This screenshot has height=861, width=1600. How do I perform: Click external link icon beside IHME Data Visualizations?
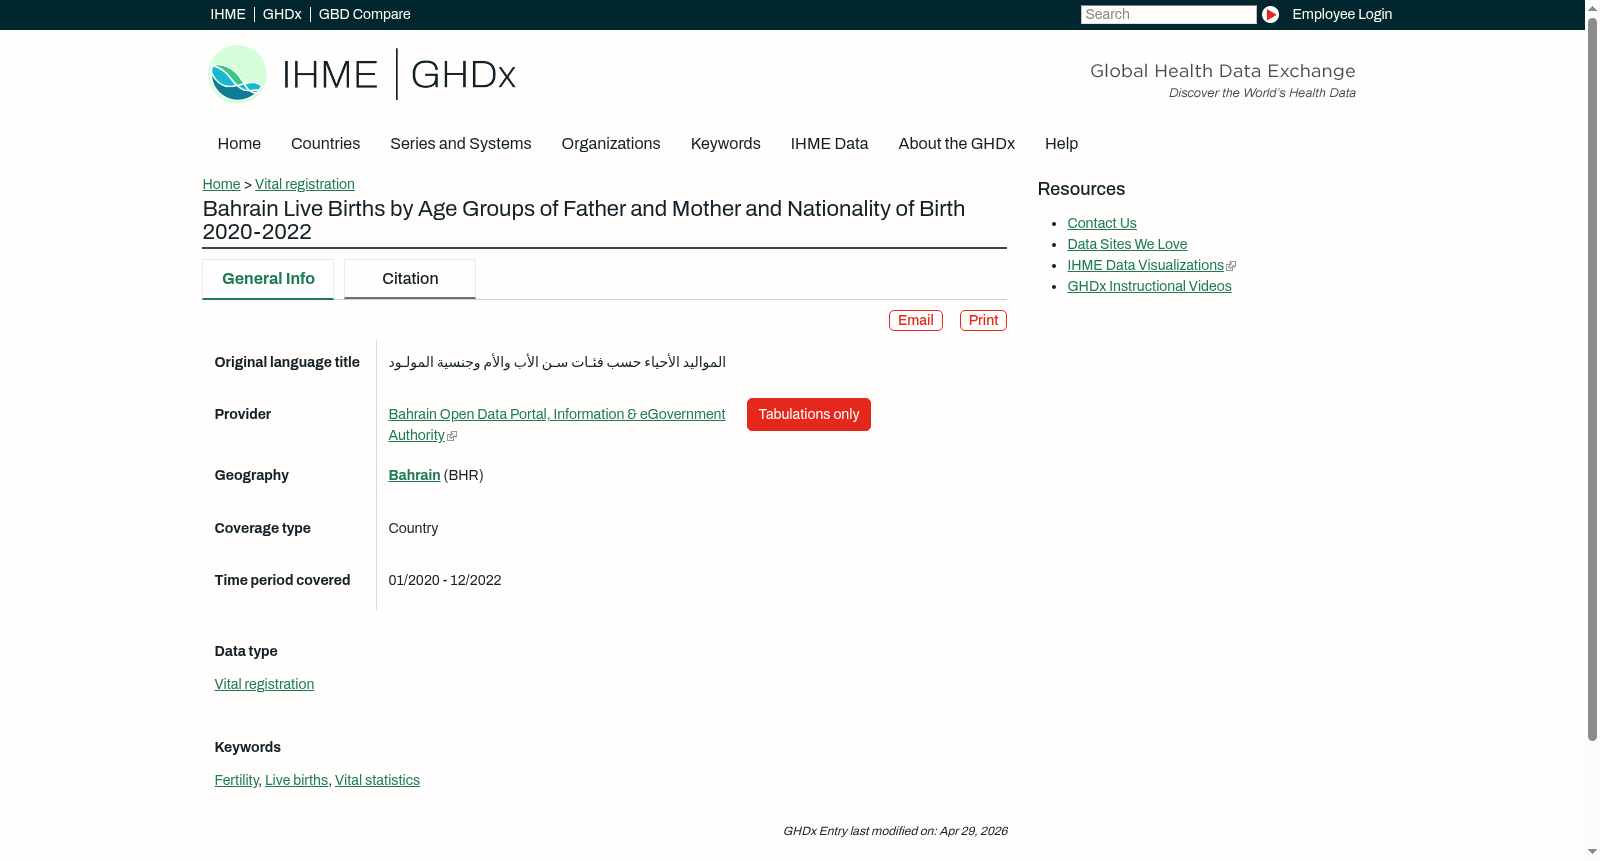tap(1231, 266)
